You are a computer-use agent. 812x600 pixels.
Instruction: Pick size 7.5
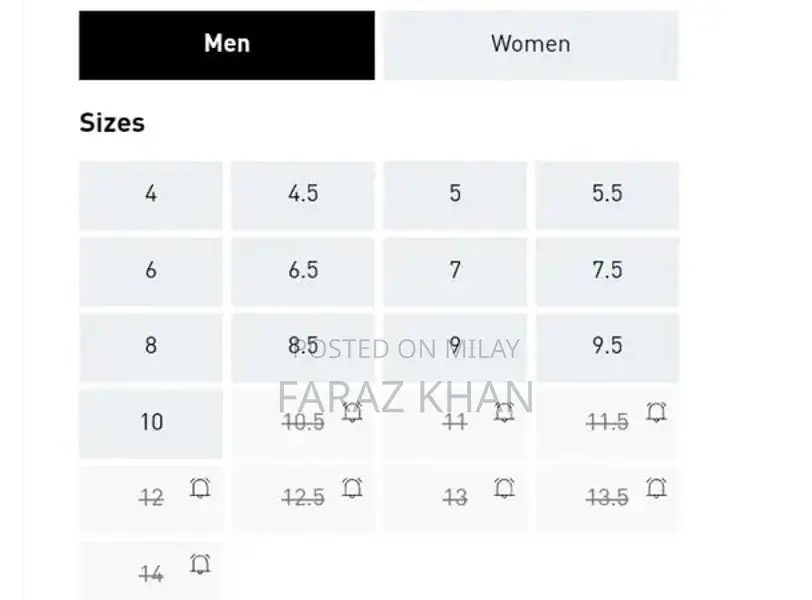(x=607, y=270)
